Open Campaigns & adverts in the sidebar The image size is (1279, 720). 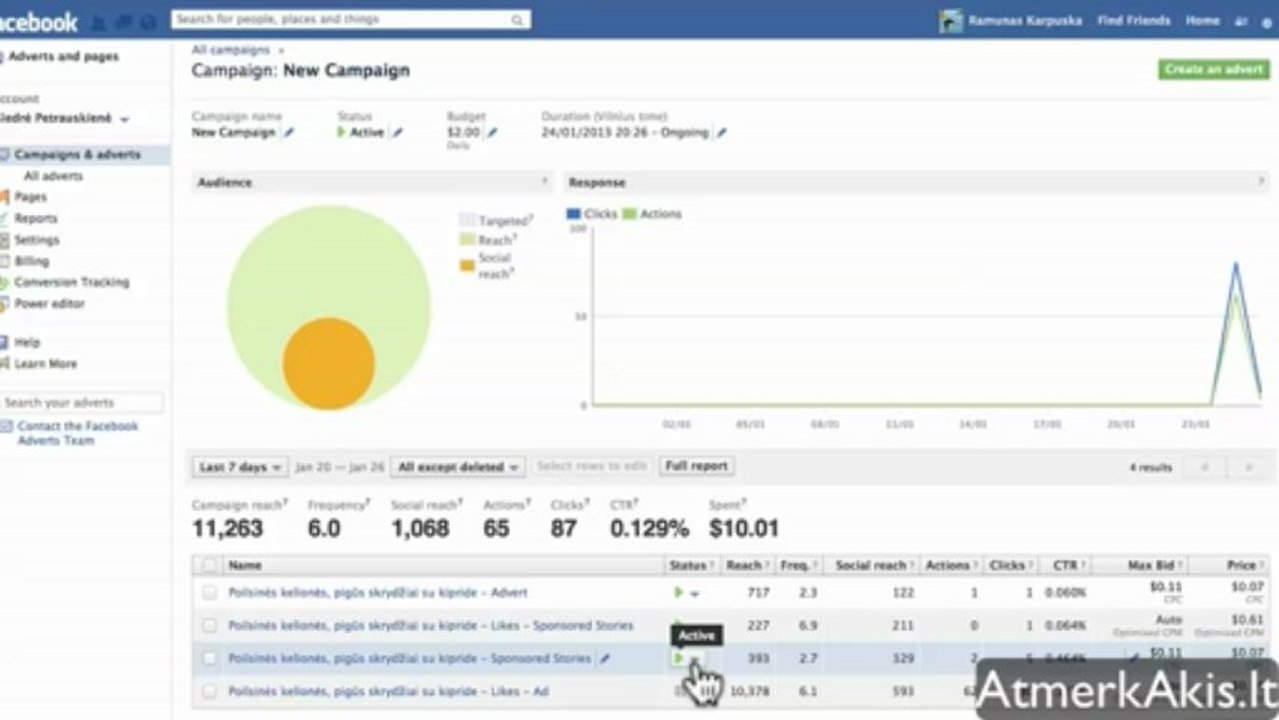click(77, 155)
